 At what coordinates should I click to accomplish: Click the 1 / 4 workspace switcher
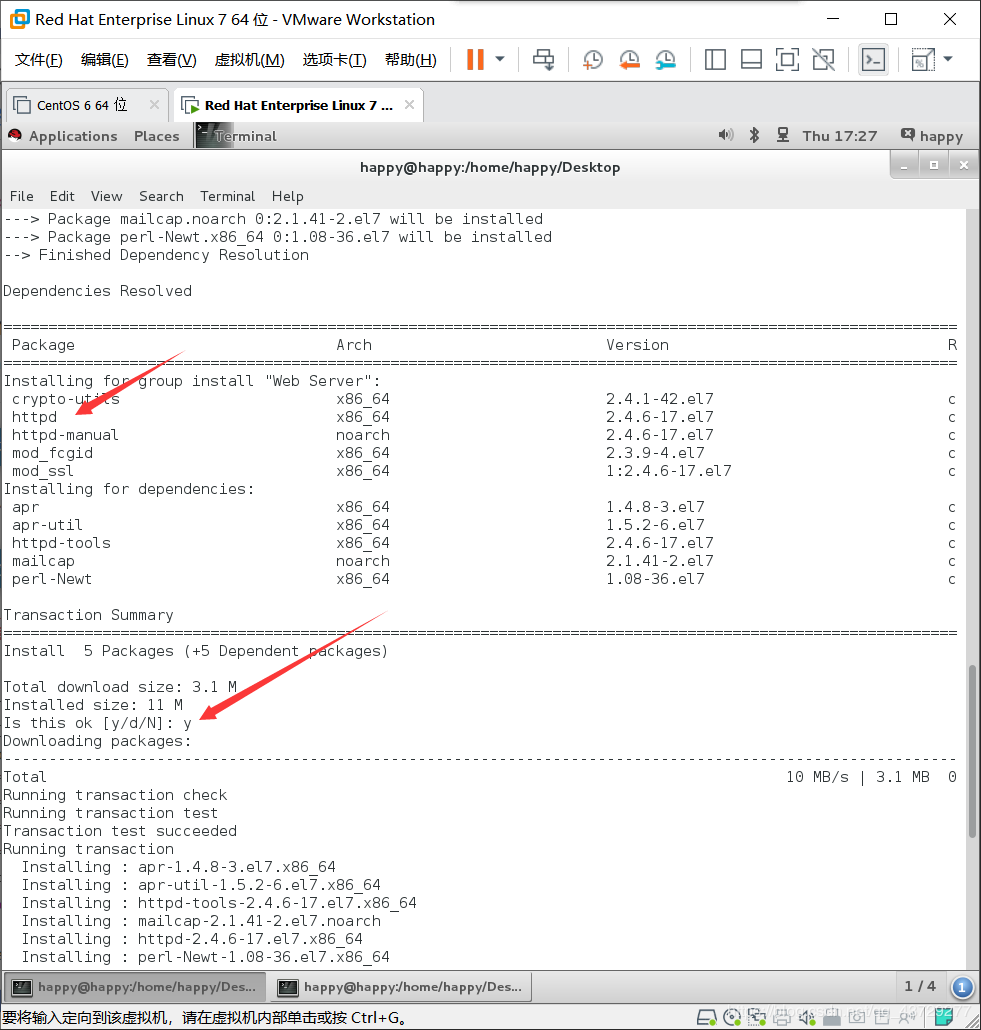click(x=920, y=986)
